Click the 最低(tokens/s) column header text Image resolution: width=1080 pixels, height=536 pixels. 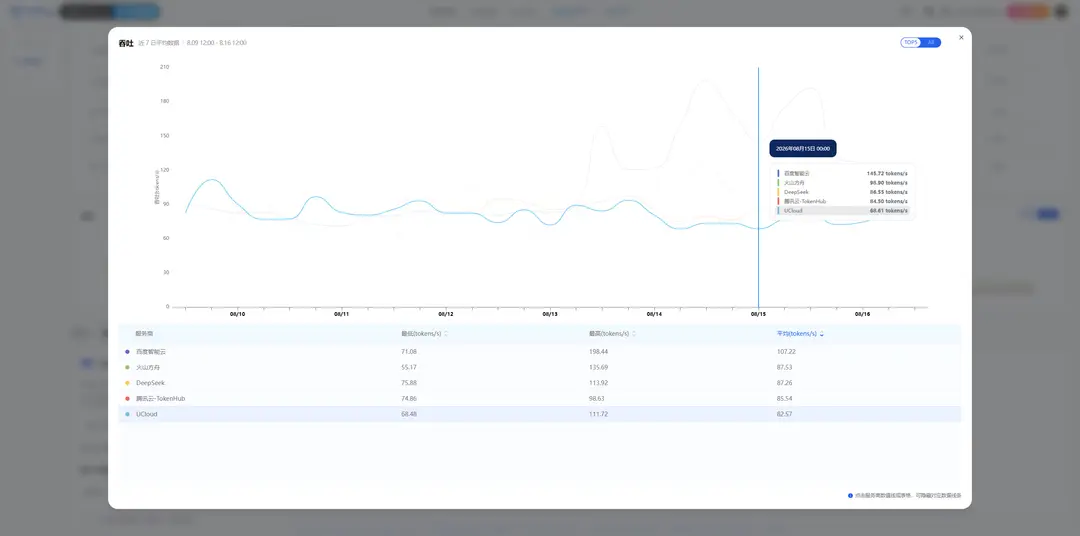pos(421,333)
